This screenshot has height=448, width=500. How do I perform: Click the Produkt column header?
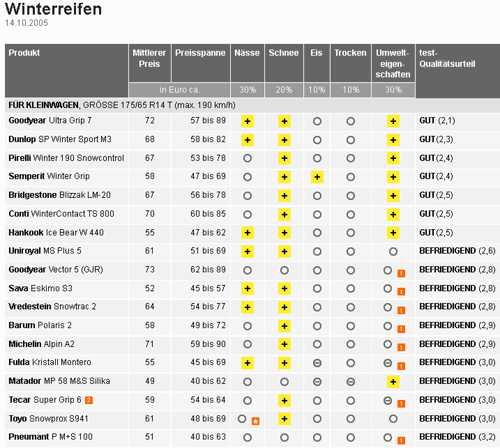point(66,71)
